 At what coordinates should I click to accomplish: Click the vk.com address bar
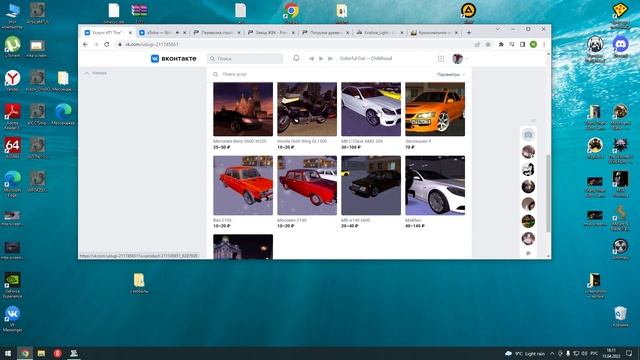(294, 44)
